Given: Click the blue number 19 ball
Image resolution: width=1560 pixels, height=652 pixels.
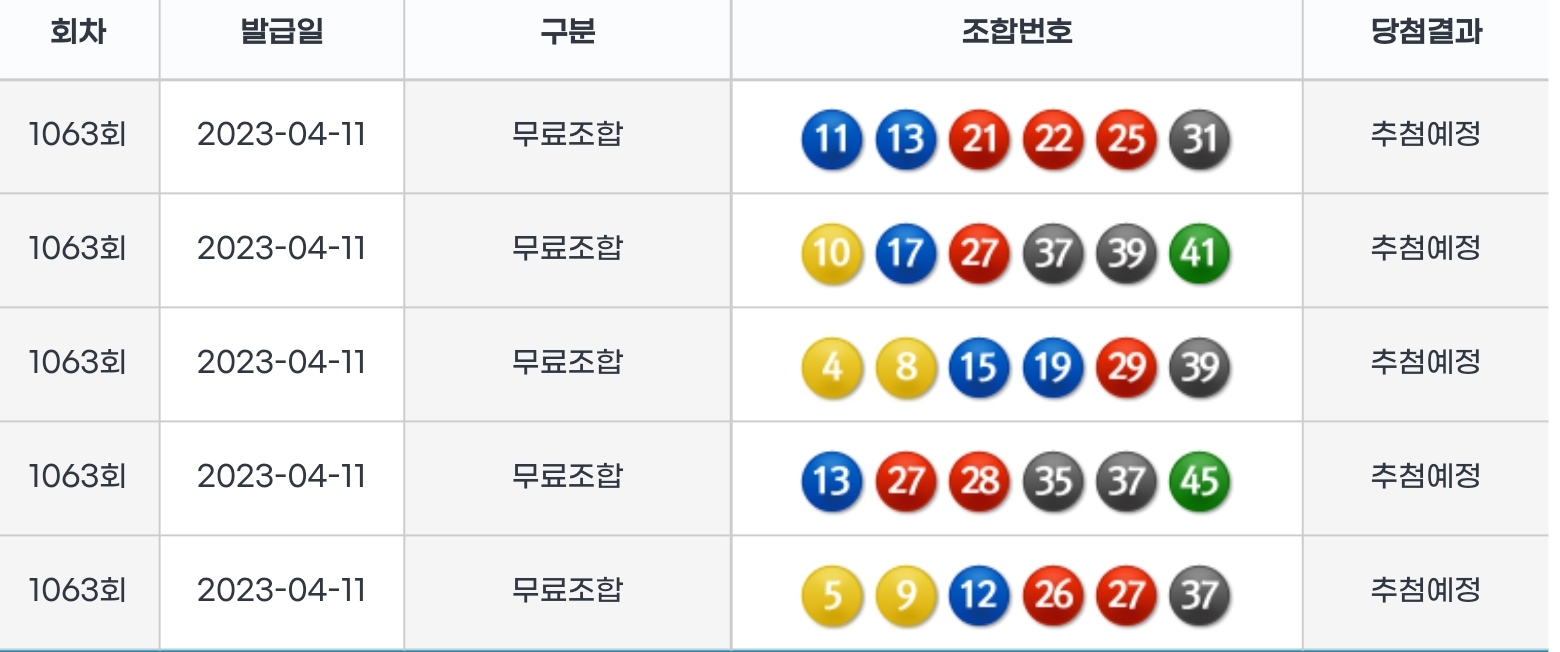Looking at the screenshot, I should pos(1053,367).
